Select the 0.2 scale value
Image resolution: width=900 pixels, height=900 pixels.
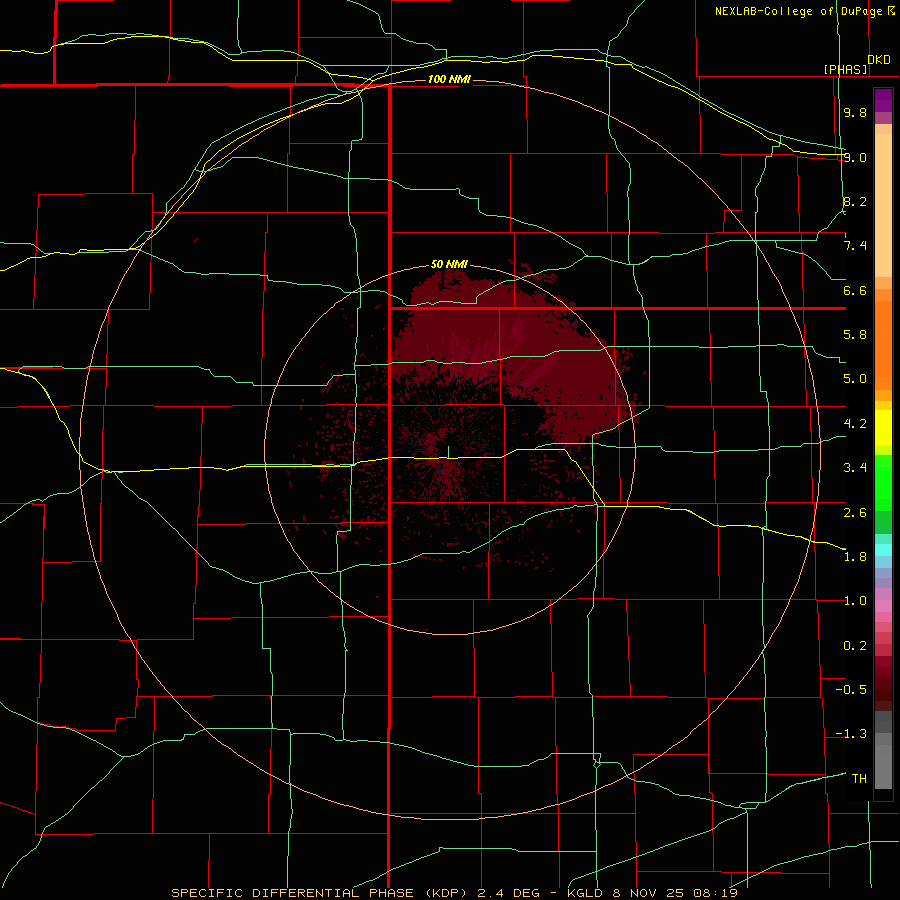coord(855,646)
